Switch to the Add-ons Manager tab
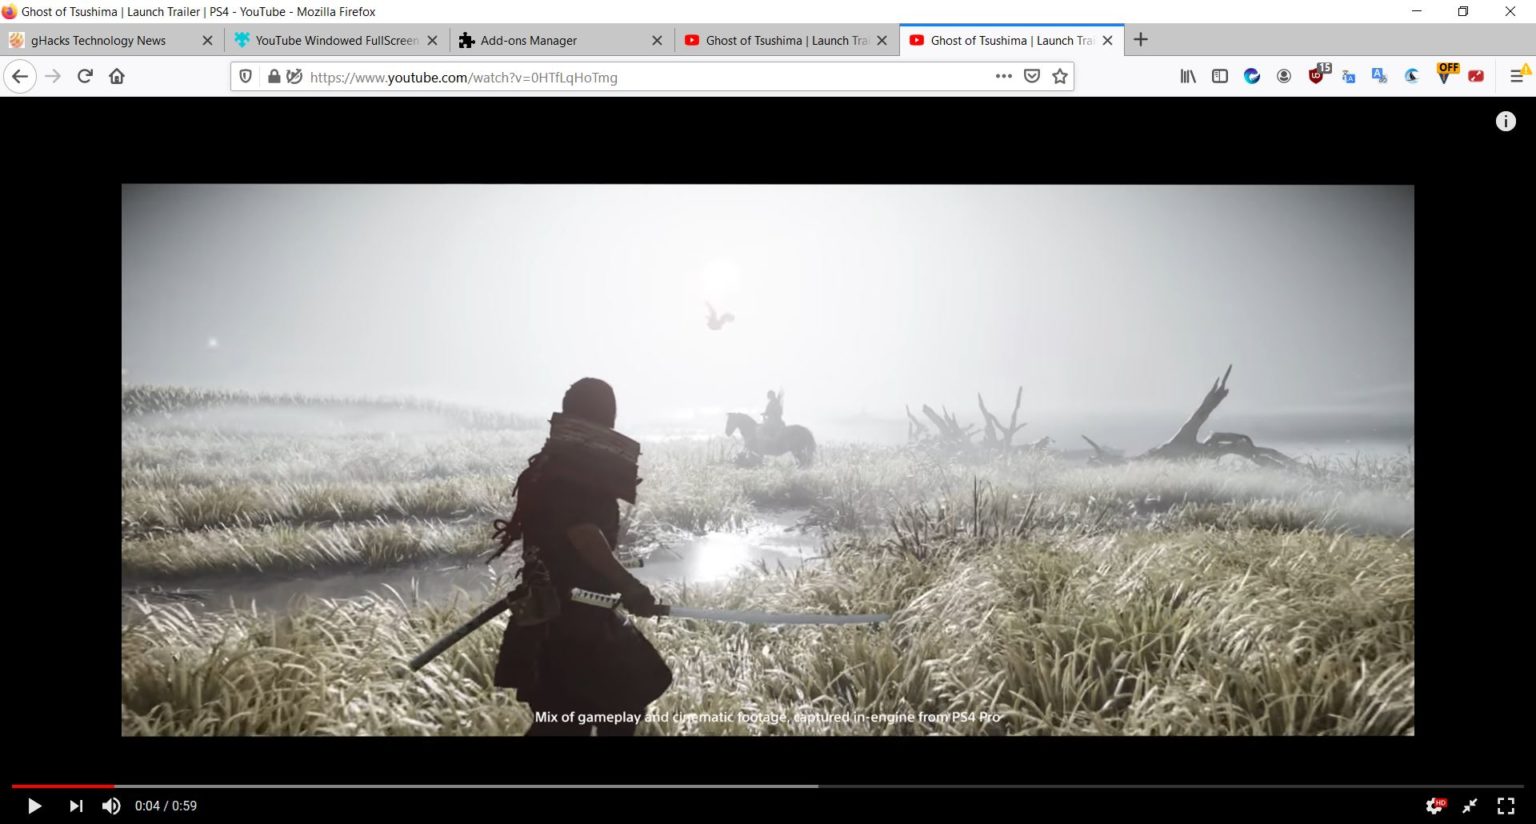 pos(545,40)
